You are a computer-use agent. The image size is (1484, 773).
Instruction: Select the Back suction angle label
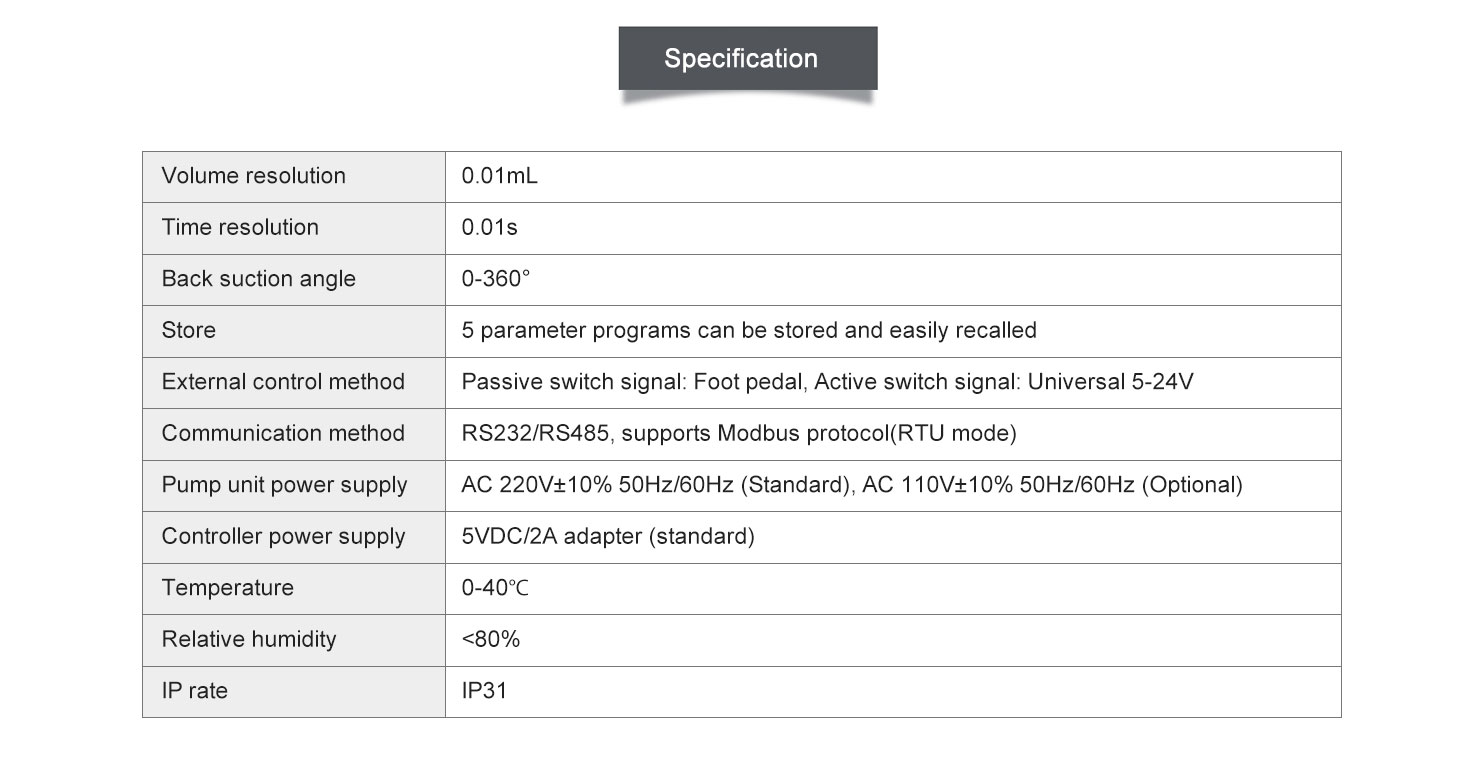point(259,279)
